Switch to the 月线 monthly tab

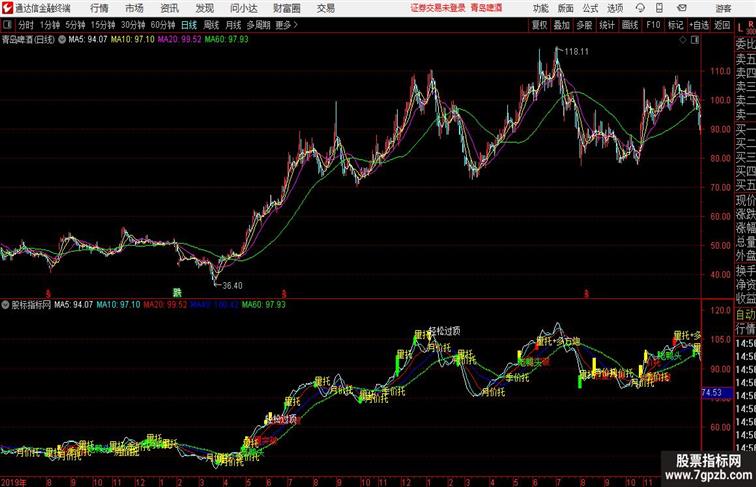tap(233, 25)
